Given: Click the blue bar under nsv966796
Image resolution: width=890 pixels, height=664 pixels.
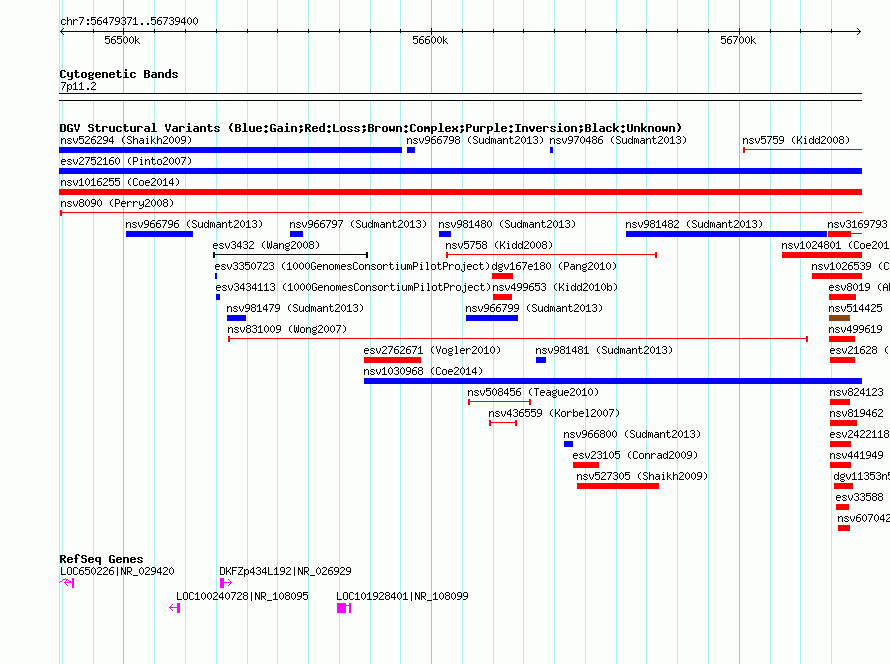Looking at the screenshot, I should (159, 234).
